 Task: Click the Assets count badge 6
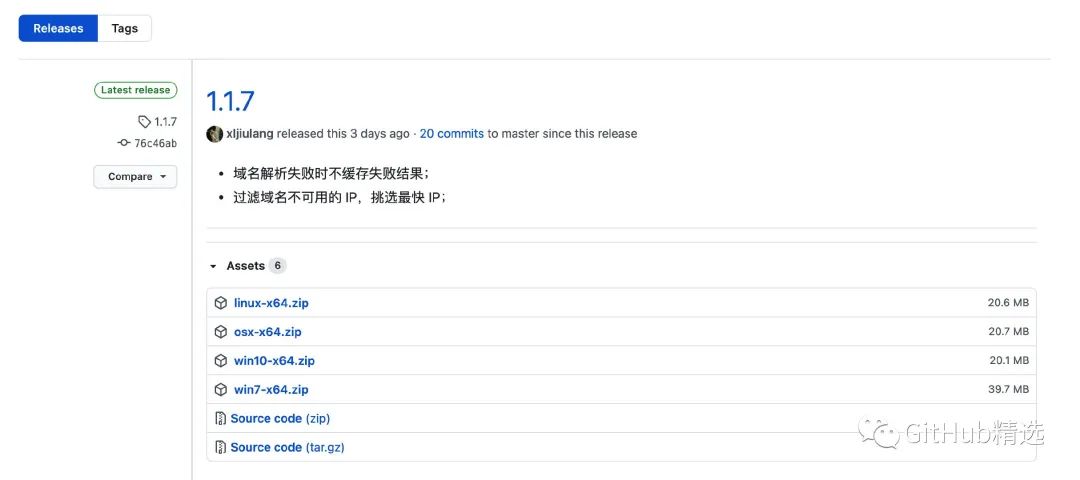[277, 266]
